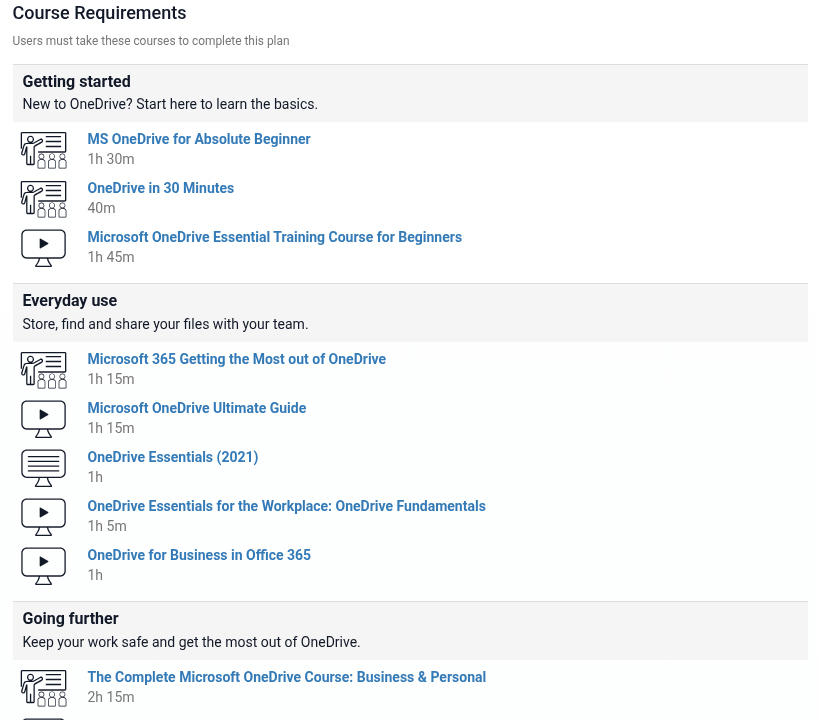Click 'Store, find and share your files' description

coord(165,324)
